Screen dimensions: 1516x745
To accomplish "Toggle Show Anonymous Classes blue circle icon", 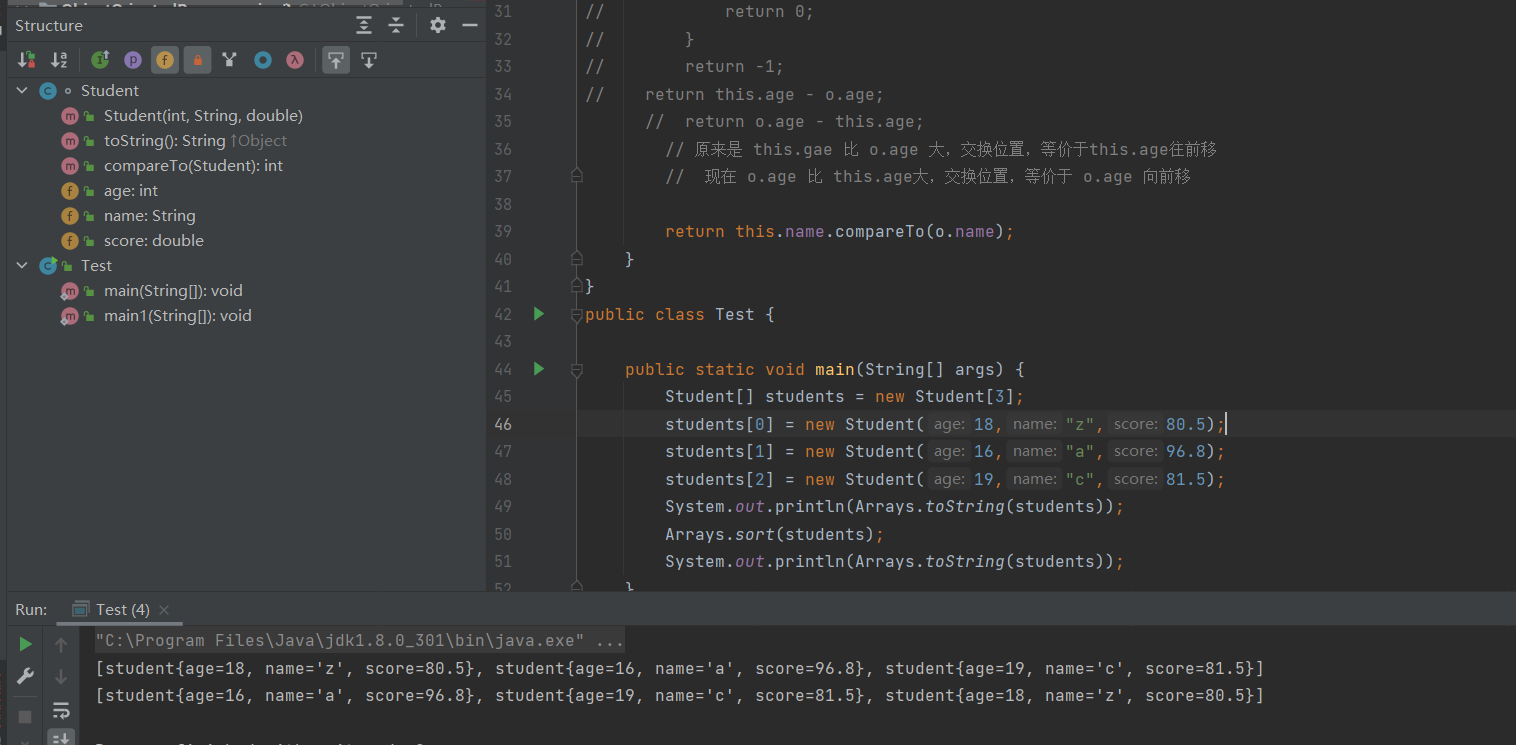I will pos(262,60).
